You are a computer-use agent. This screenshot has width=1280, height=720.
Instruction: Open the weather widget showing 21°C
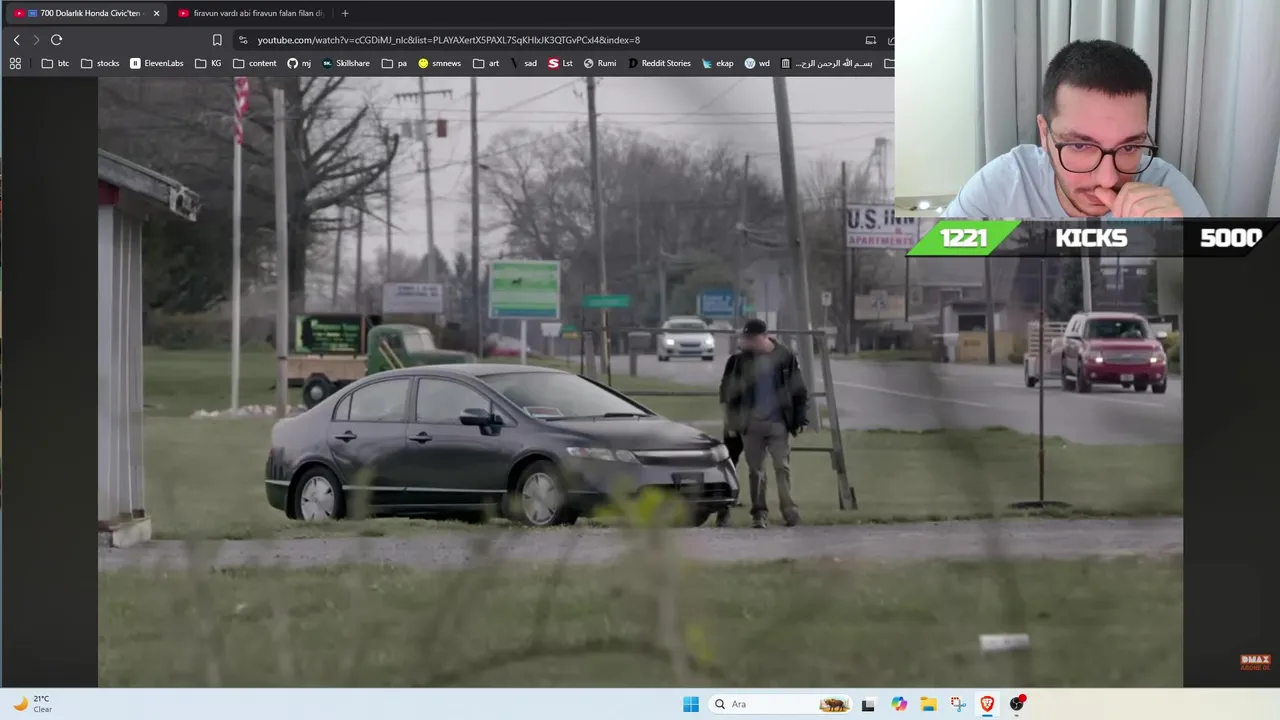click(x=32, y=704)
